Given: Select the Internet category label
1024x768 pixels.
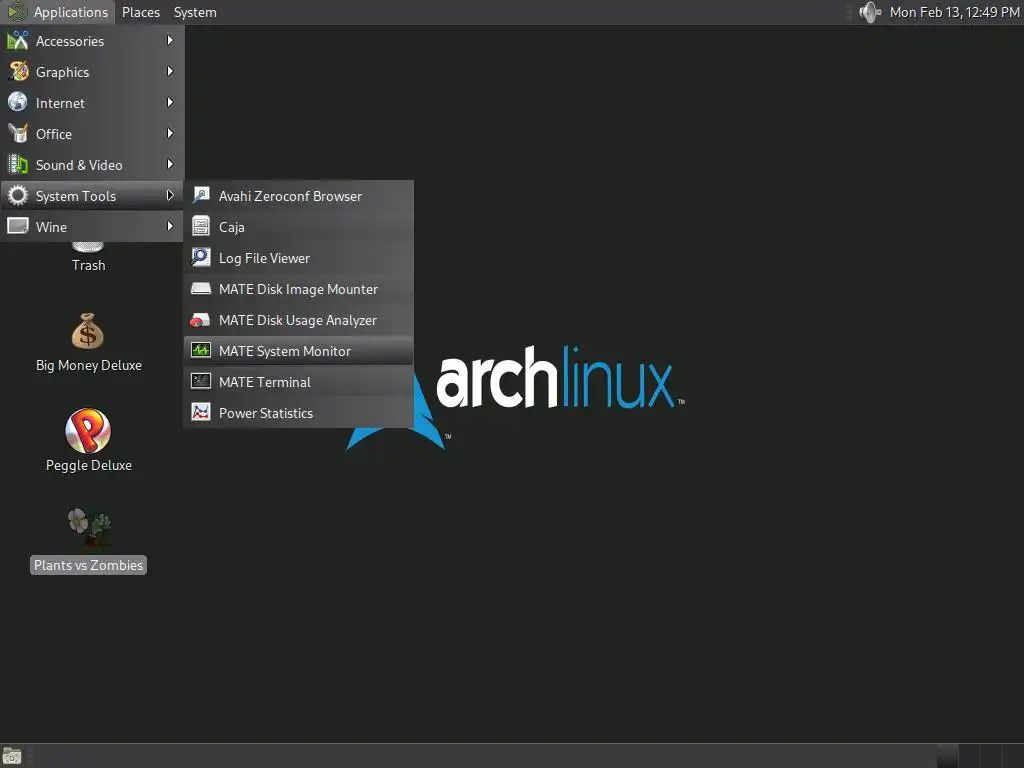Looking at the screenshot, I should 60,103.
